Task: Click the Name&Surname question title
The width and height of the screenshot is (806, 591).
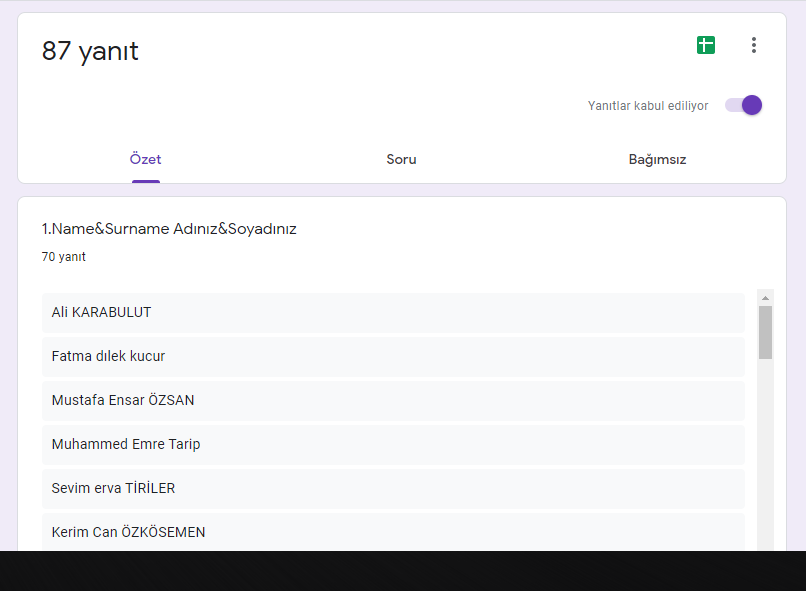Action: point(169,229)
